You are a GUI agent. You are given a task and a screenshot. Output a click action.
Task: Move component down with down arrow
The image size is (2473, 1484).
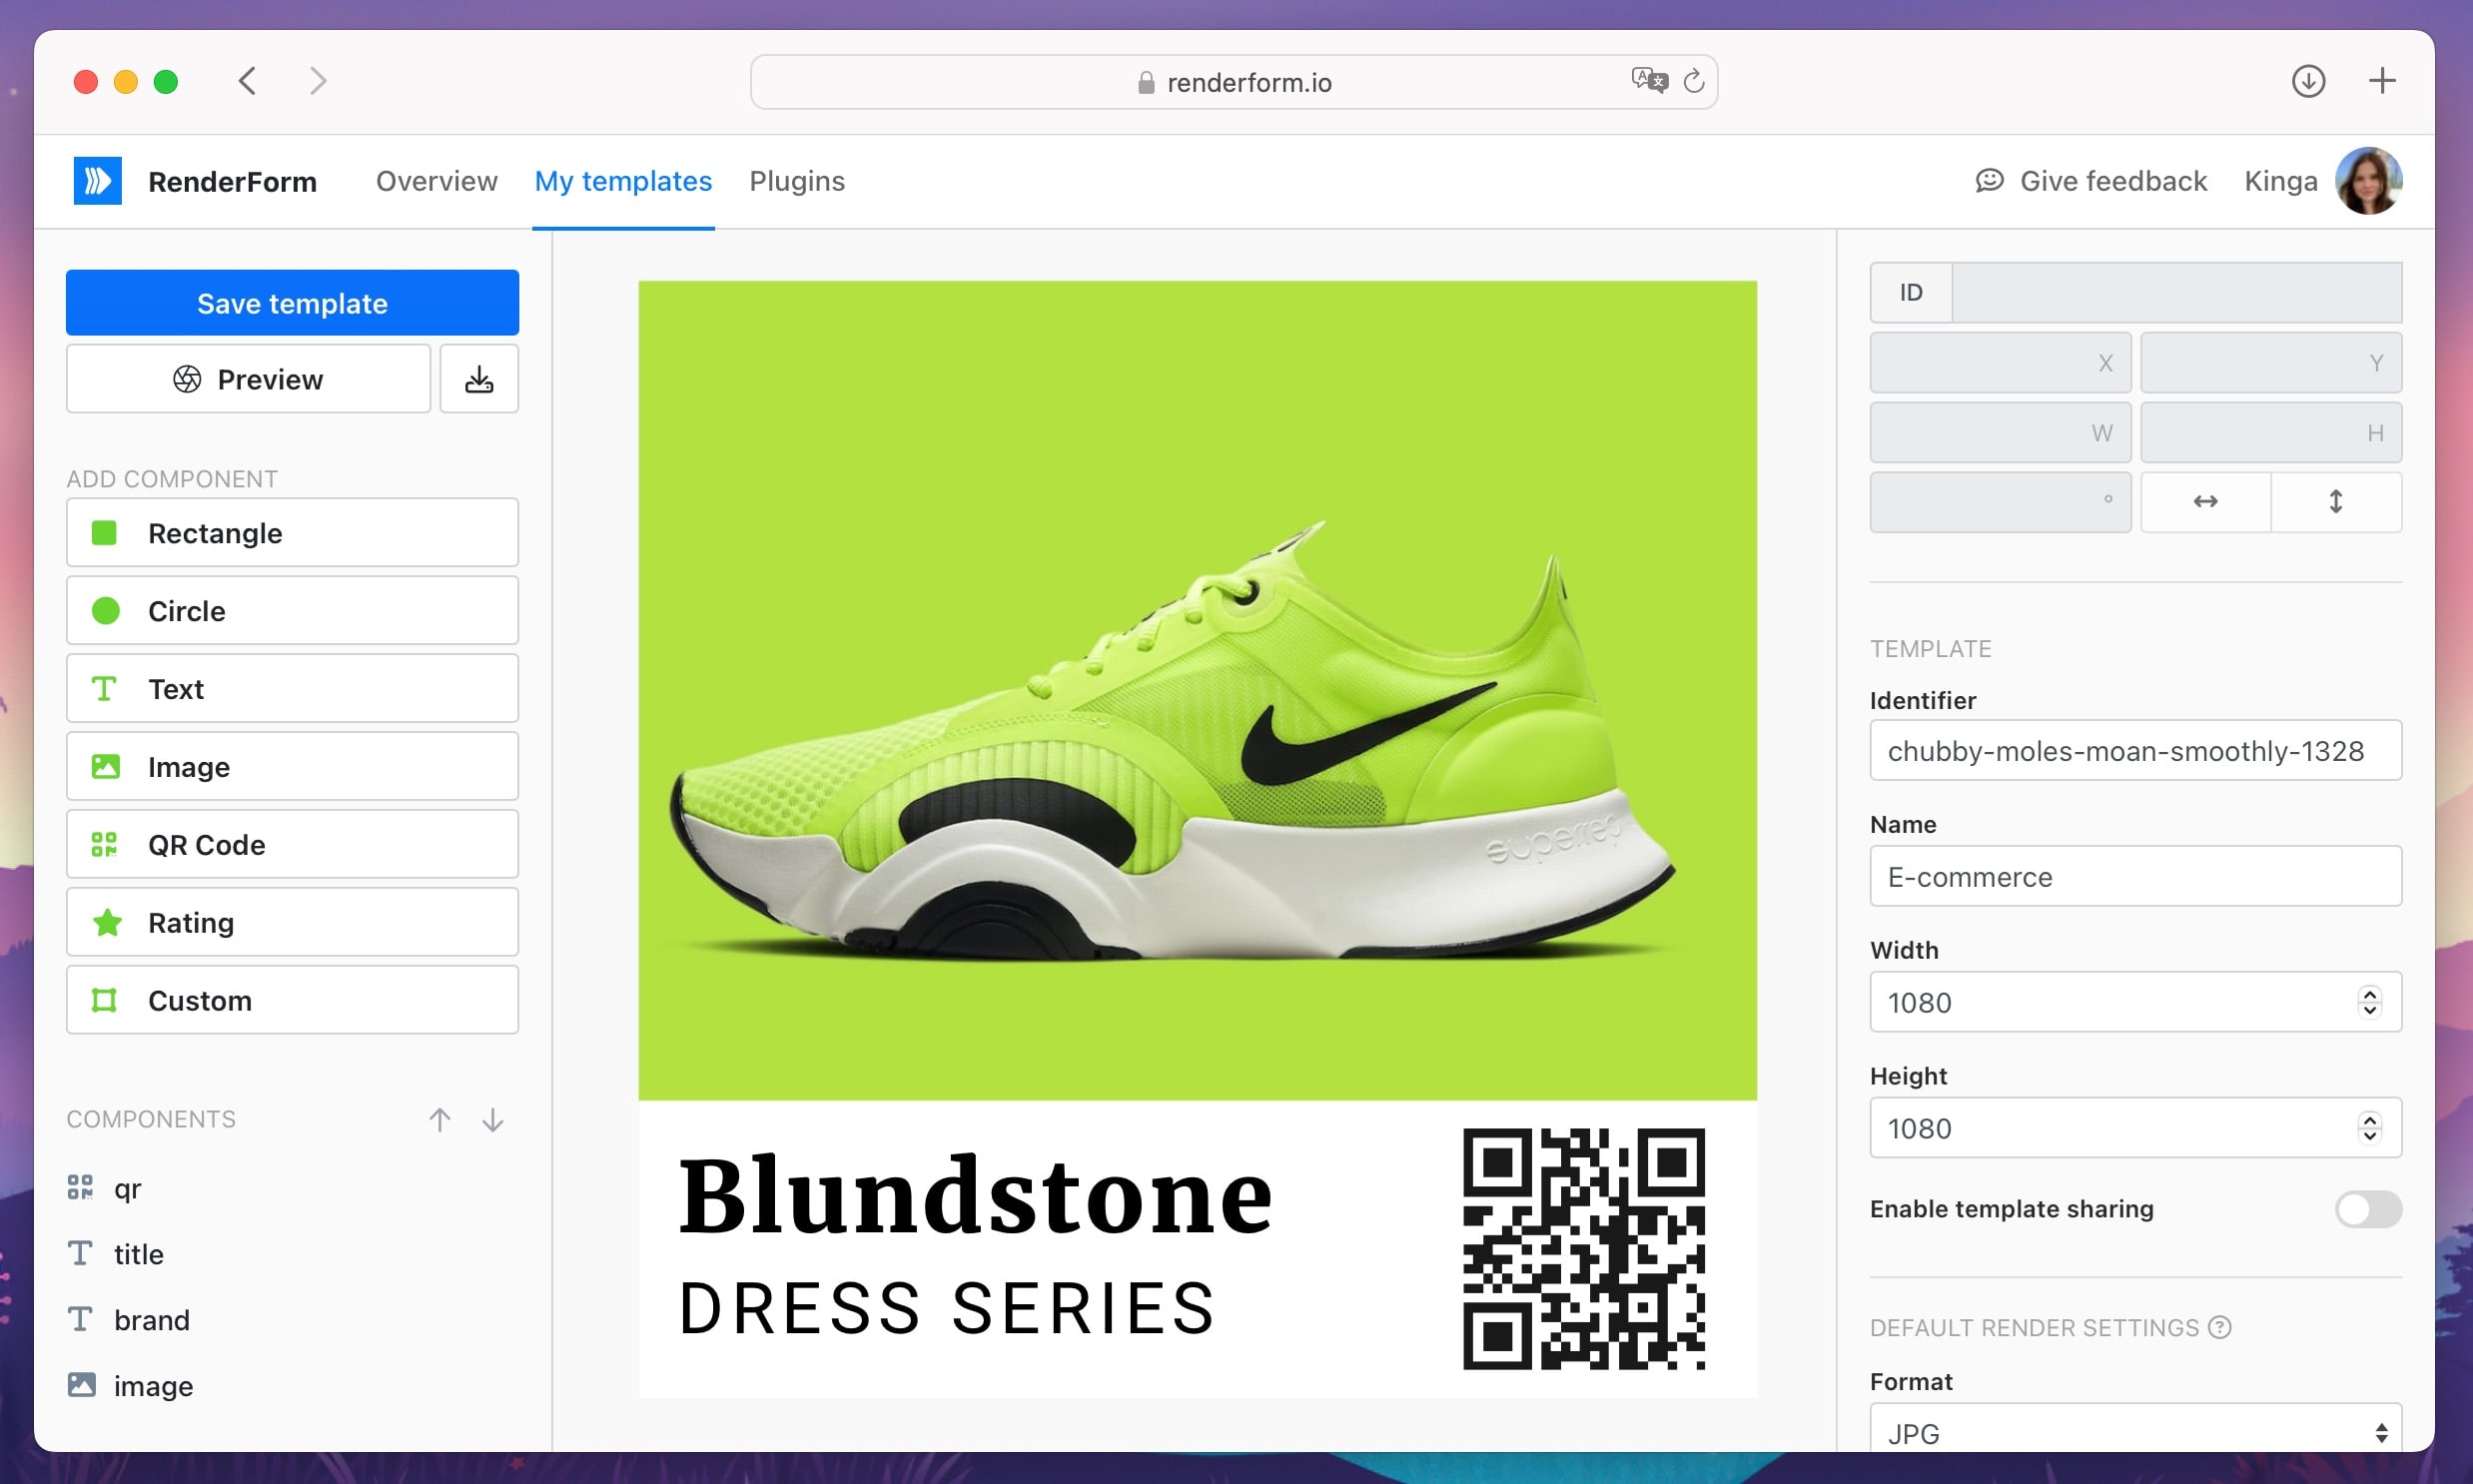493,1120
